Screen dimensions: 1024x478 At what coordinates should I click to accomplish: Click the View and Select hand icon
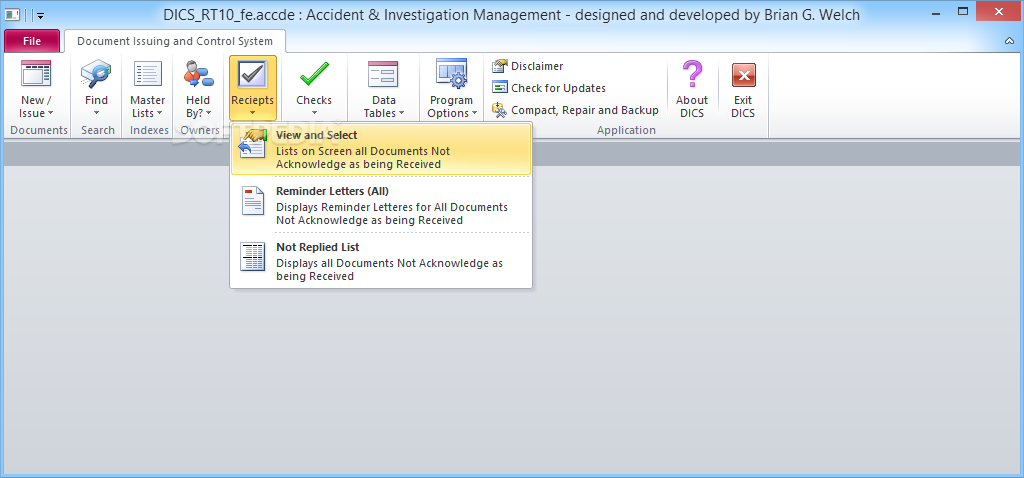tap(253, 144)
